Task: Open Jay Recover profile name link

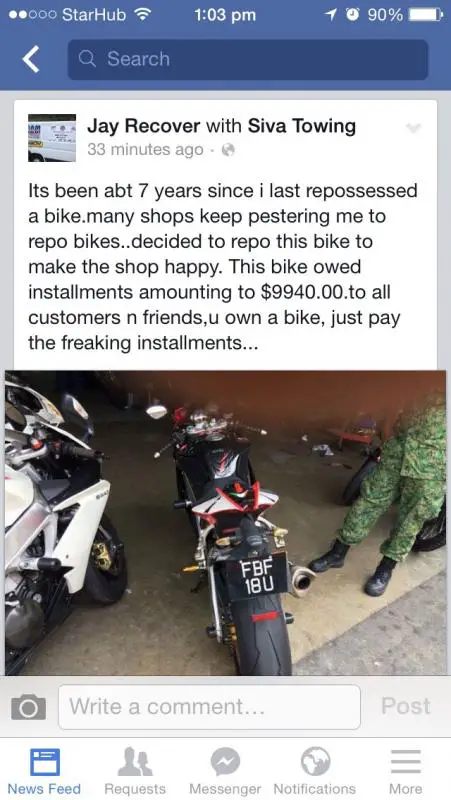Action: tap(143, 126)
